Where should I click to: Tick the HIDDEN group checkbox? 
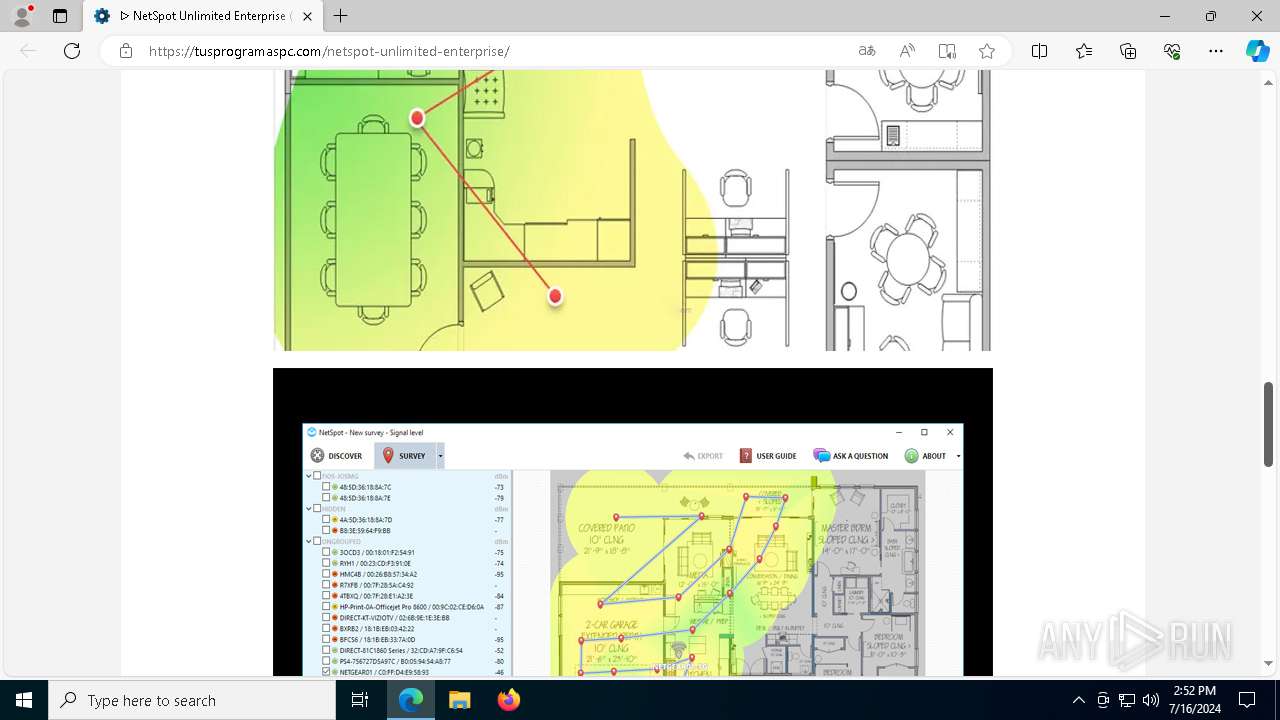(318, 509)
